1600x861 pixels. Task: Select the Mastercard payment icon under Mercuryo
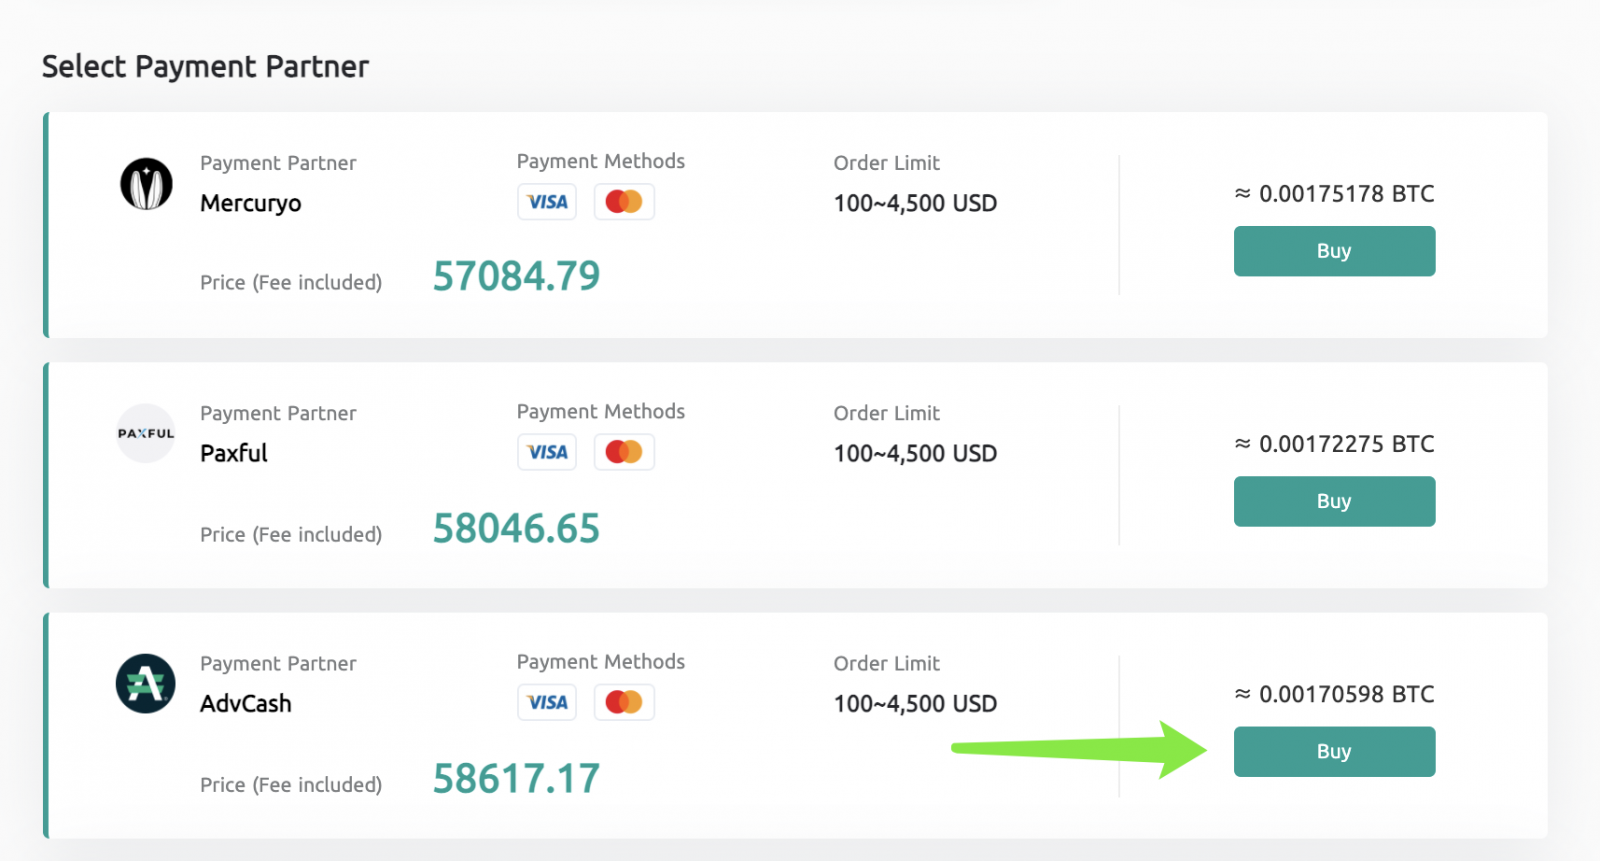coord(624,201)
